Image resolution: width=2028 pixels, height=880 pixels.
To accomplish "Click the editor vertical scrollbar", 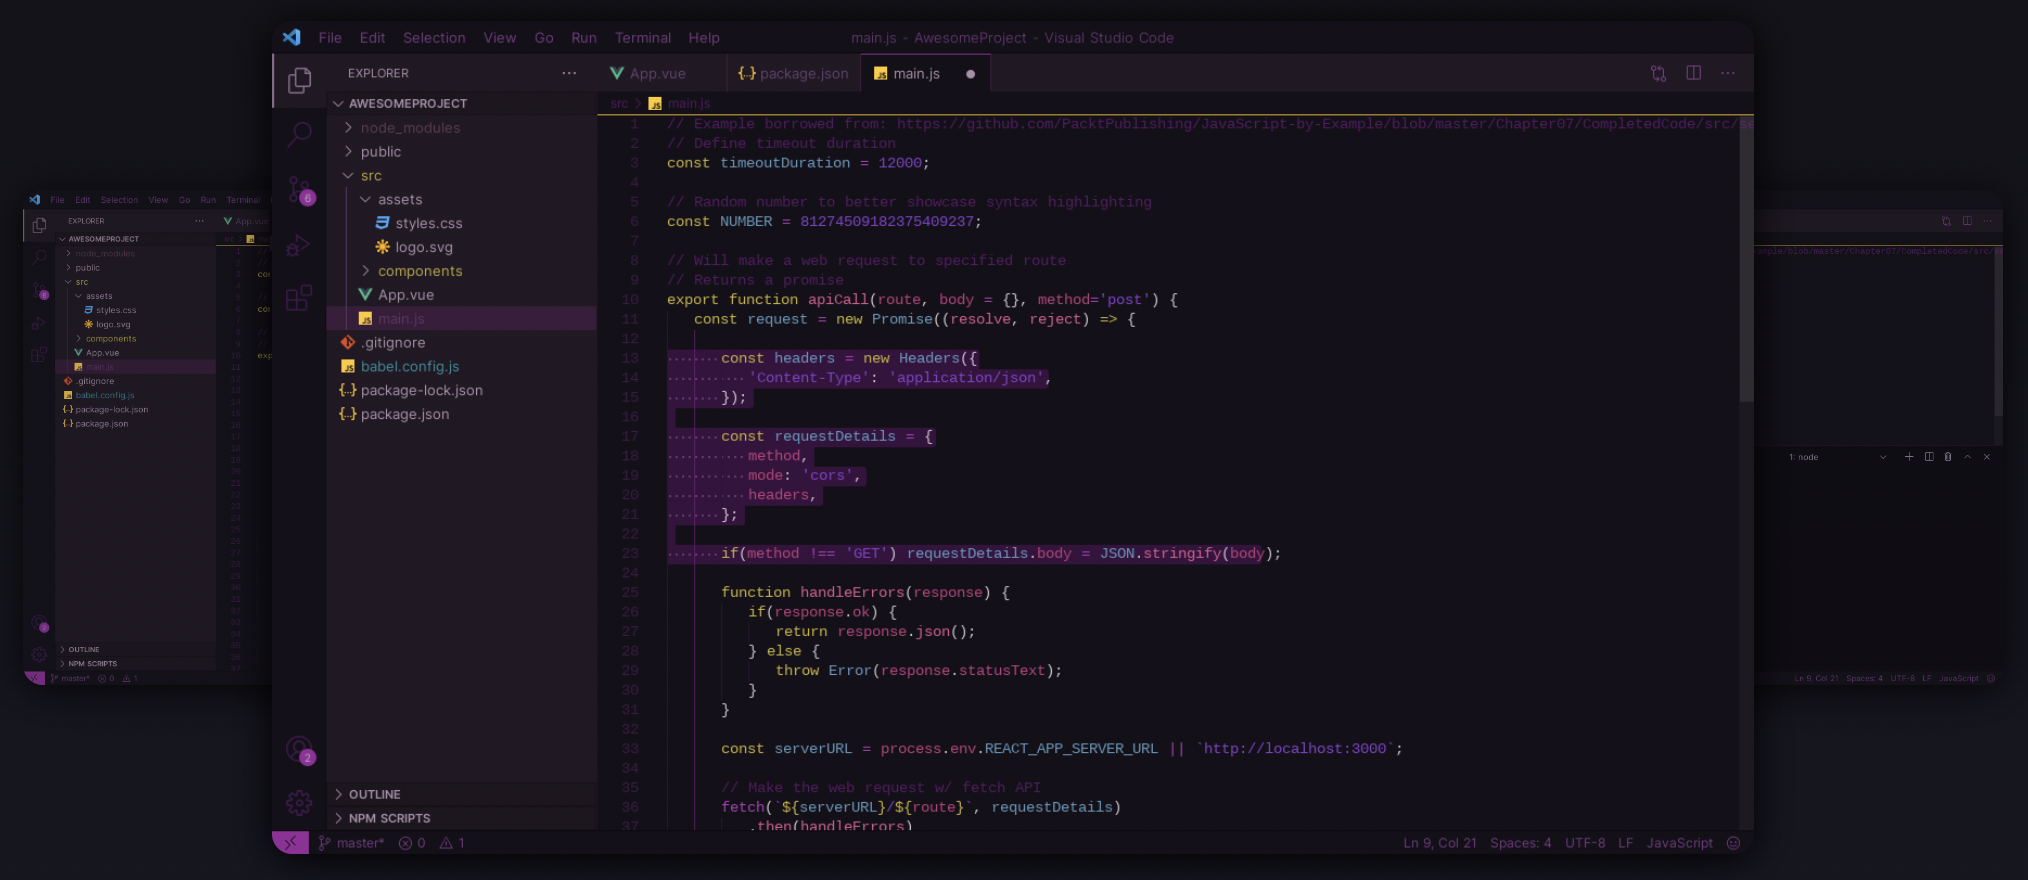I will coord(1746,258).
